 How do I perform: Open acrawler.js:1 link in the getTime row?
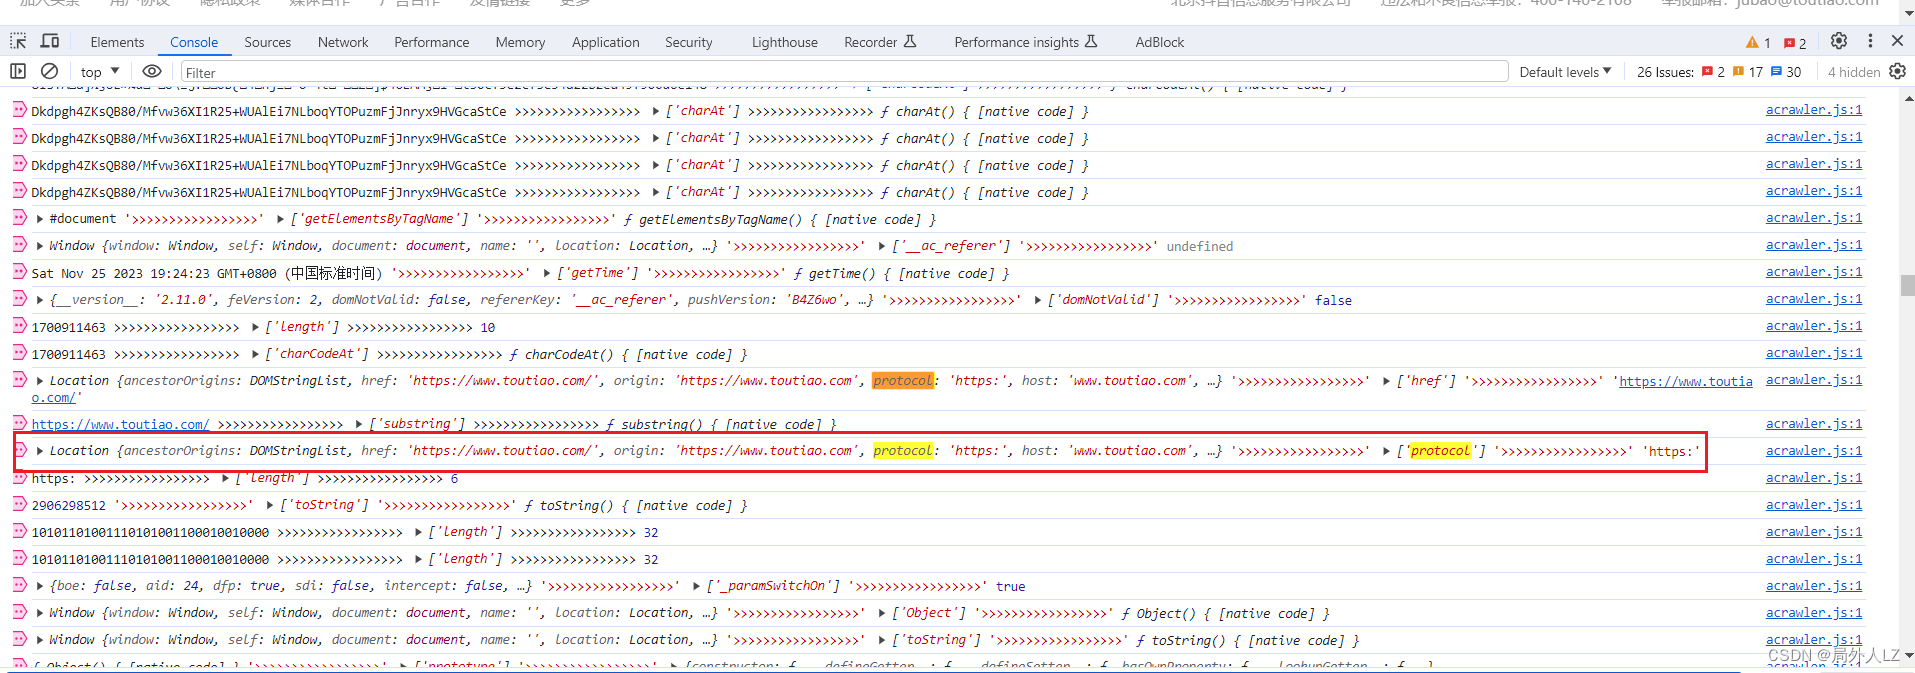coord(1813,272)
